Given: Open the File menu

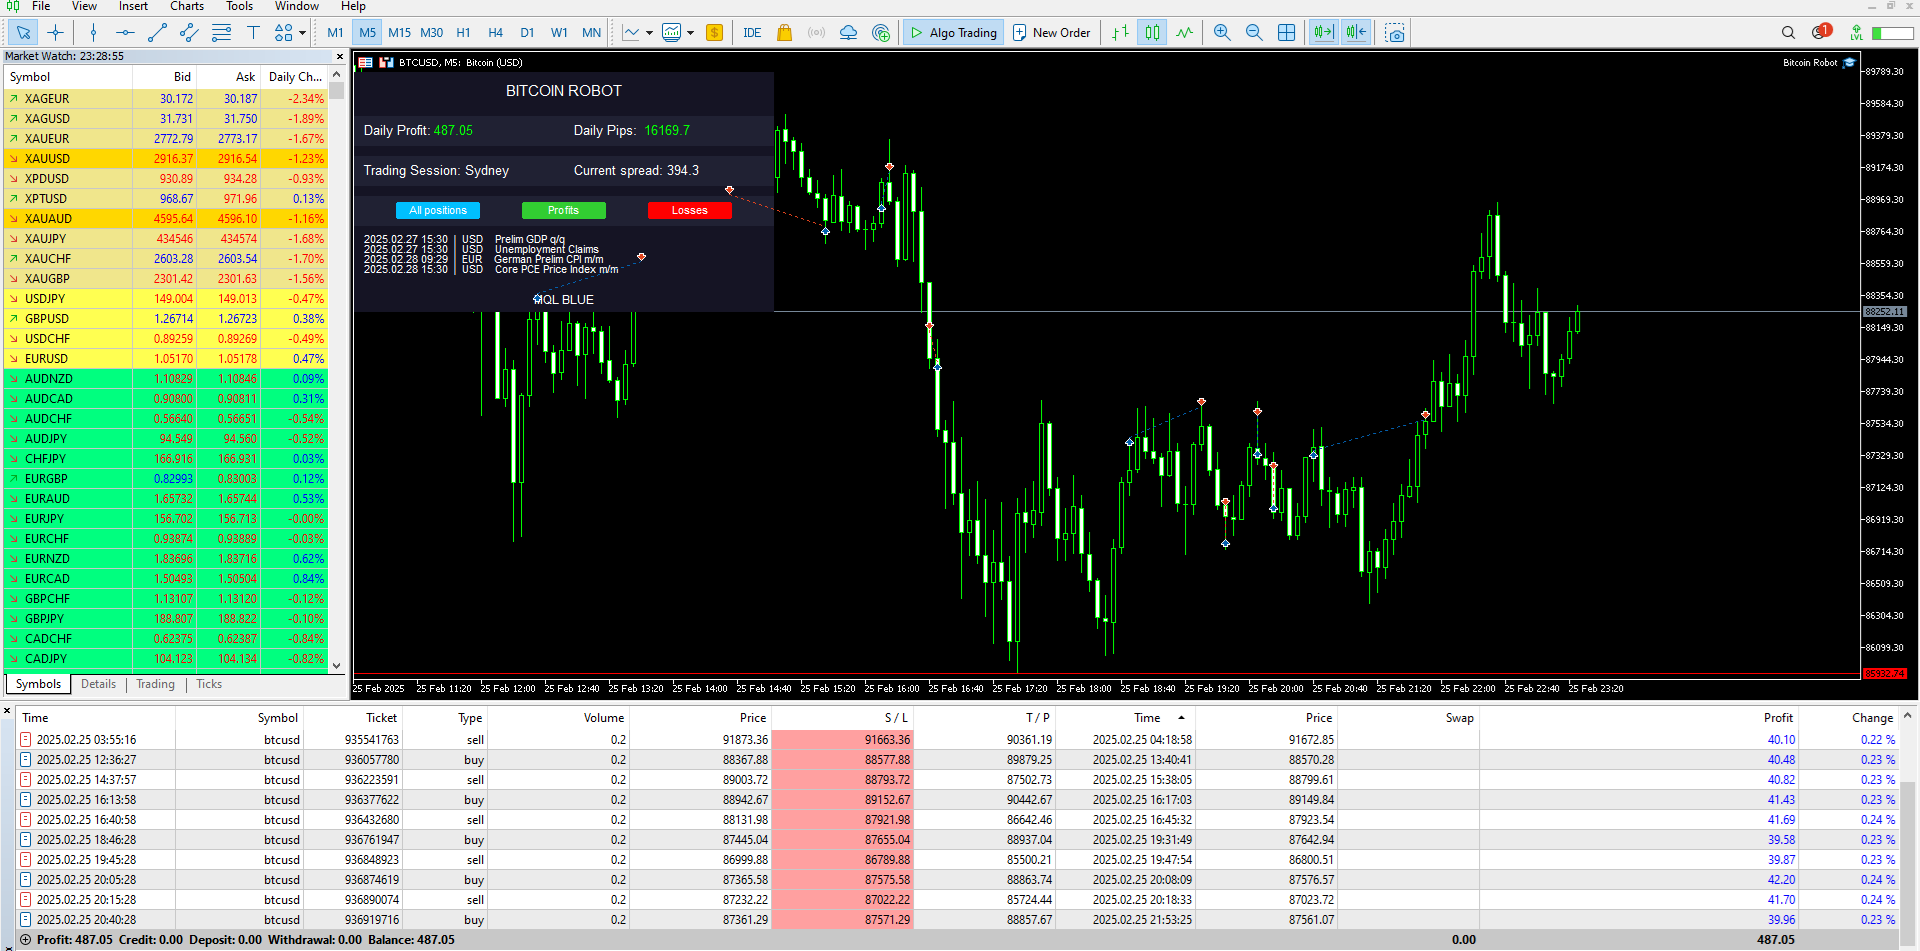Looking at the screenshot, I should coord(41,6).
